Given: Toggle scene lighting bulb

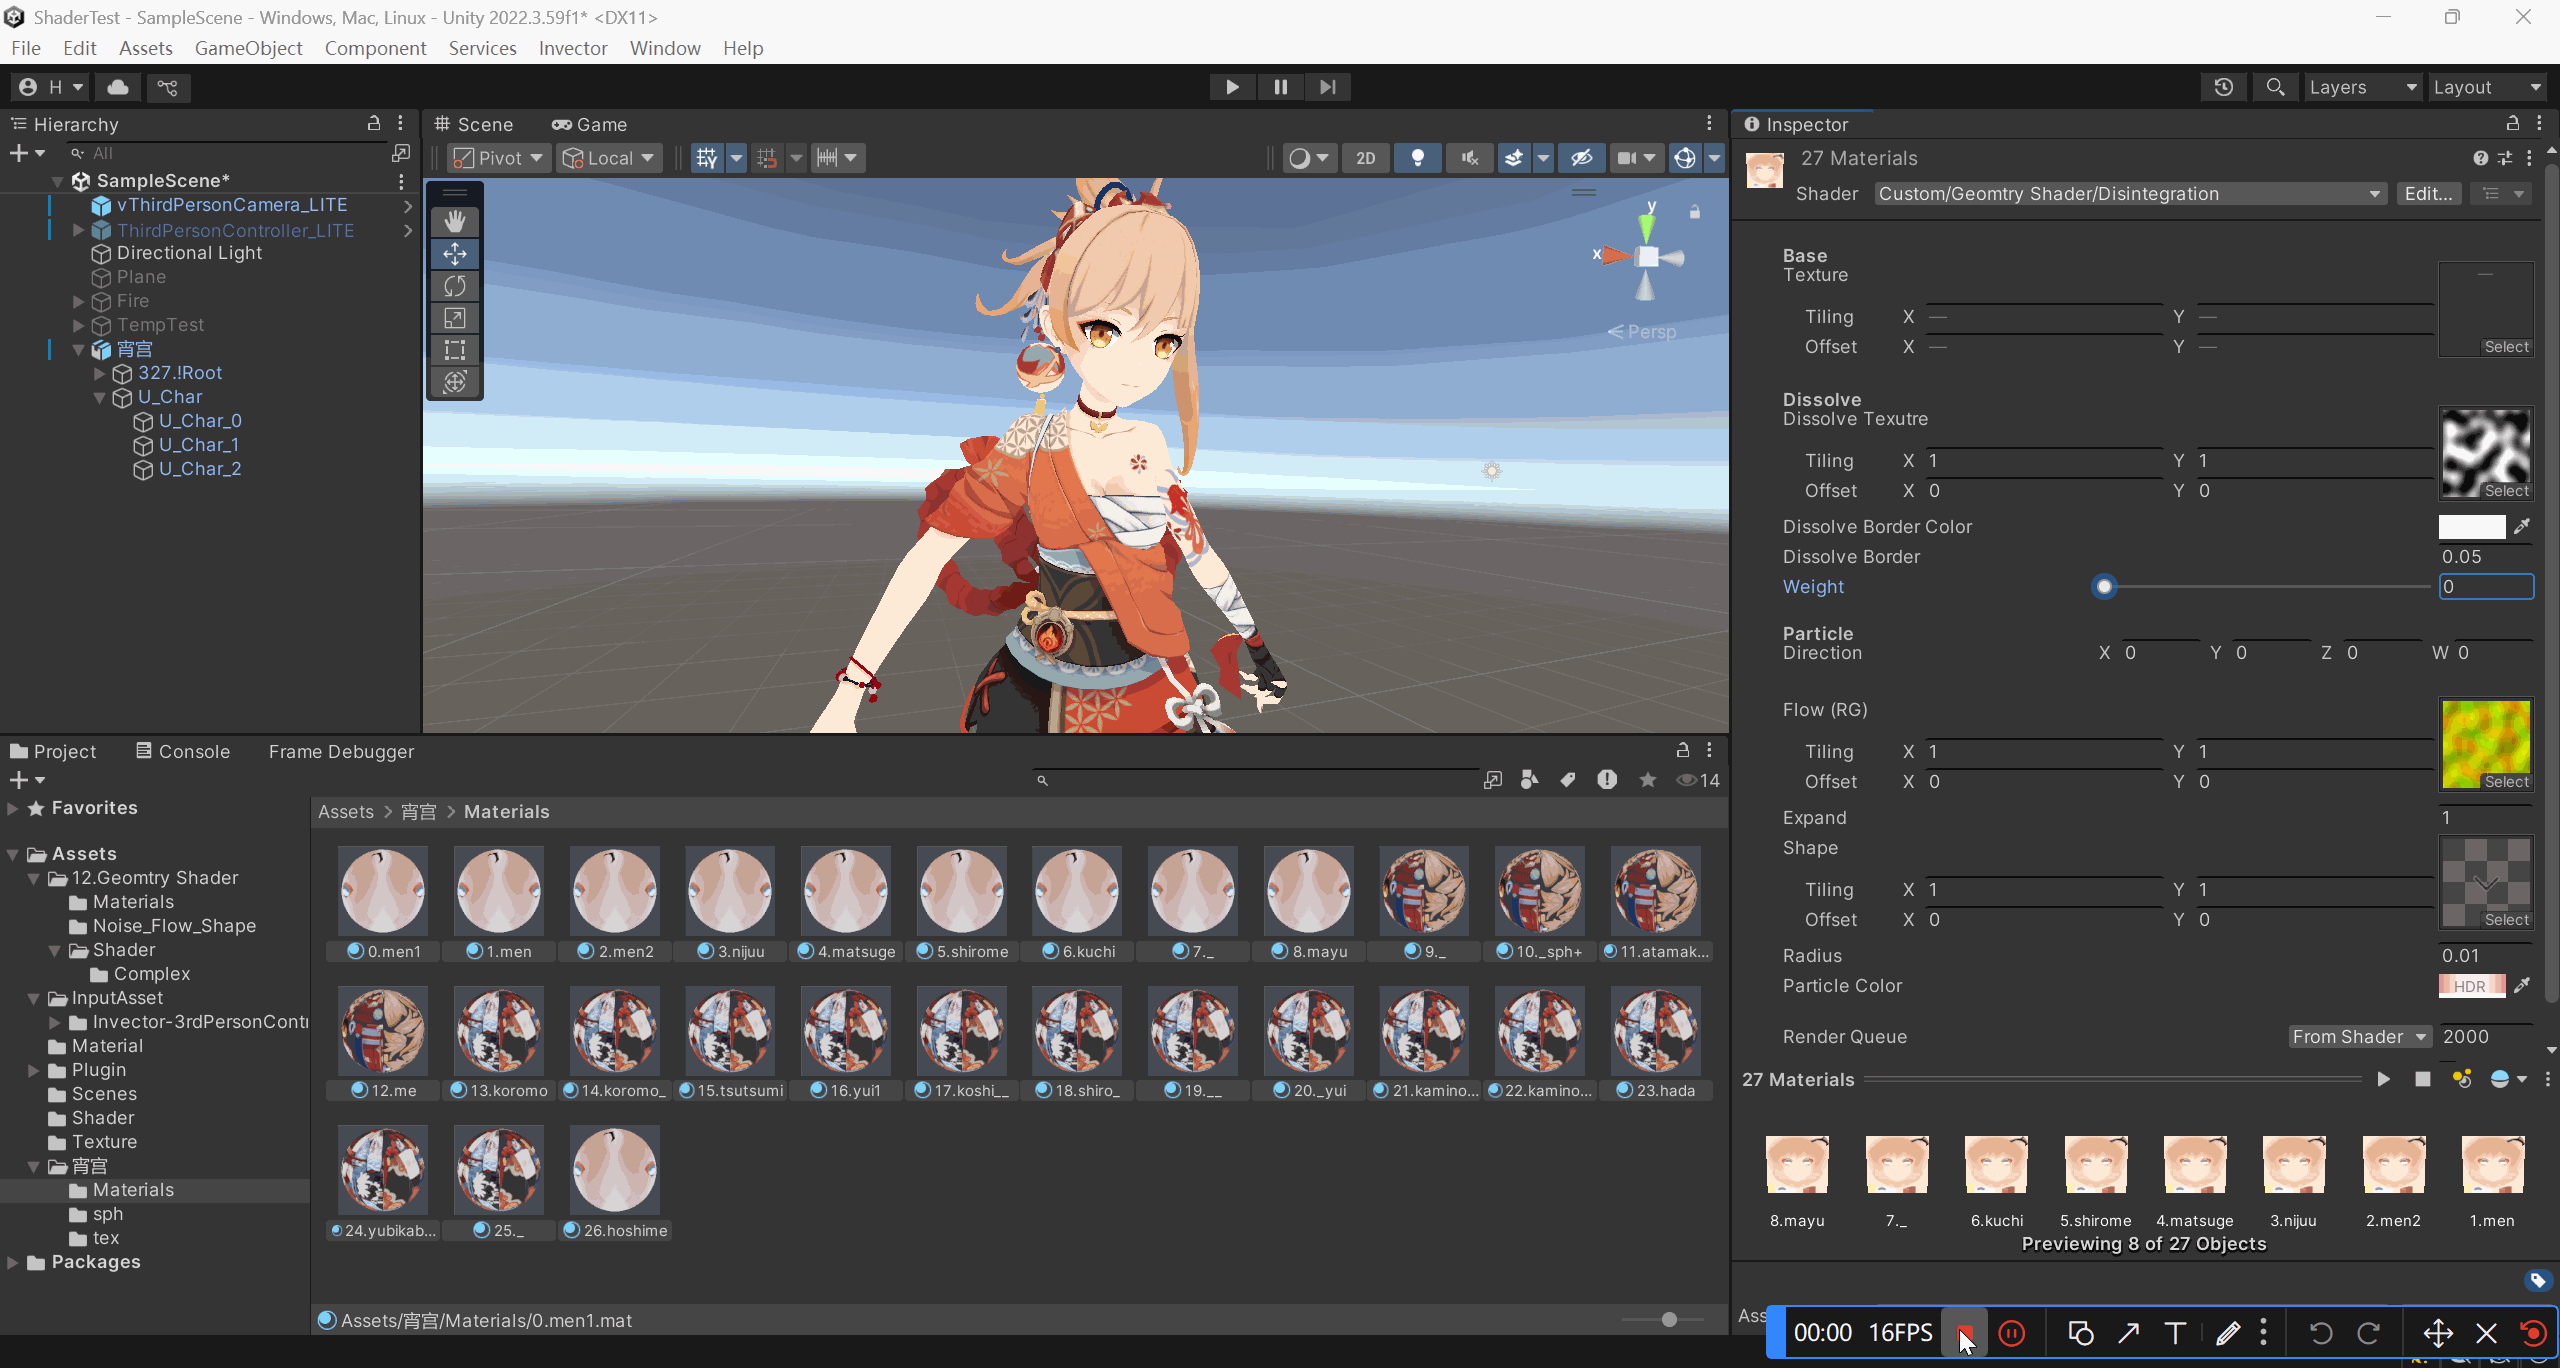Looking at the screenshot, I should [1418, 158].
